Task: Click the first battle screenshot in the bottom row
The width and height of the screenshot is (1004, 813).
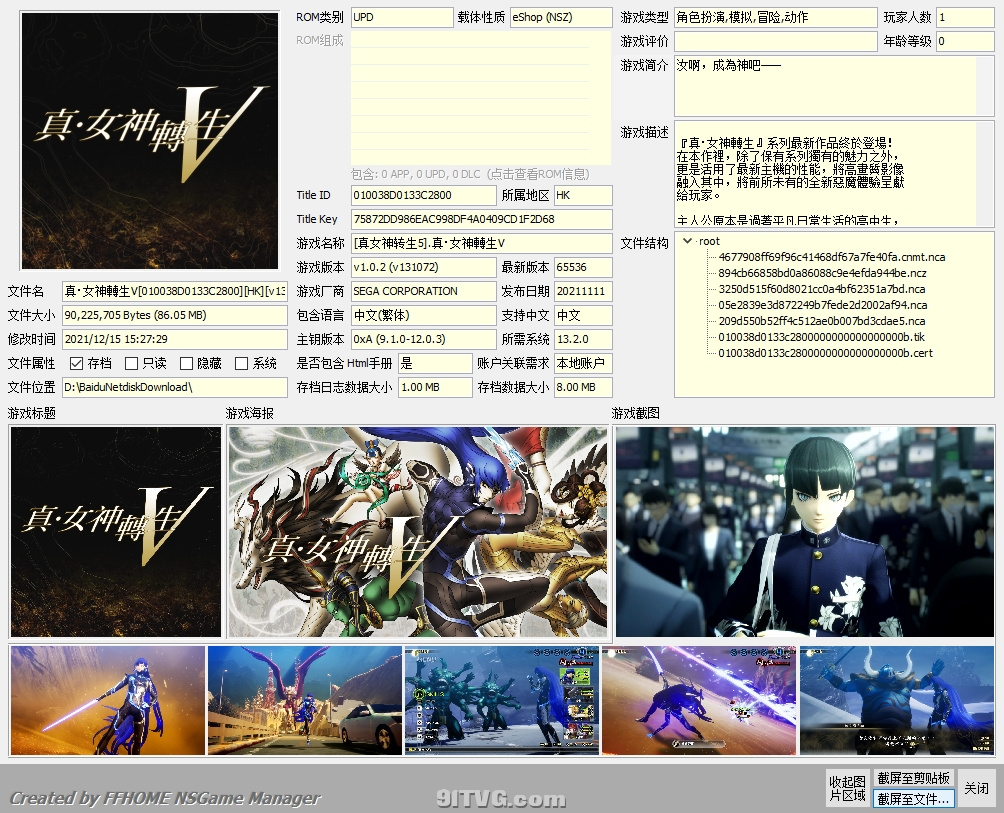Action: tap(107, 700)
